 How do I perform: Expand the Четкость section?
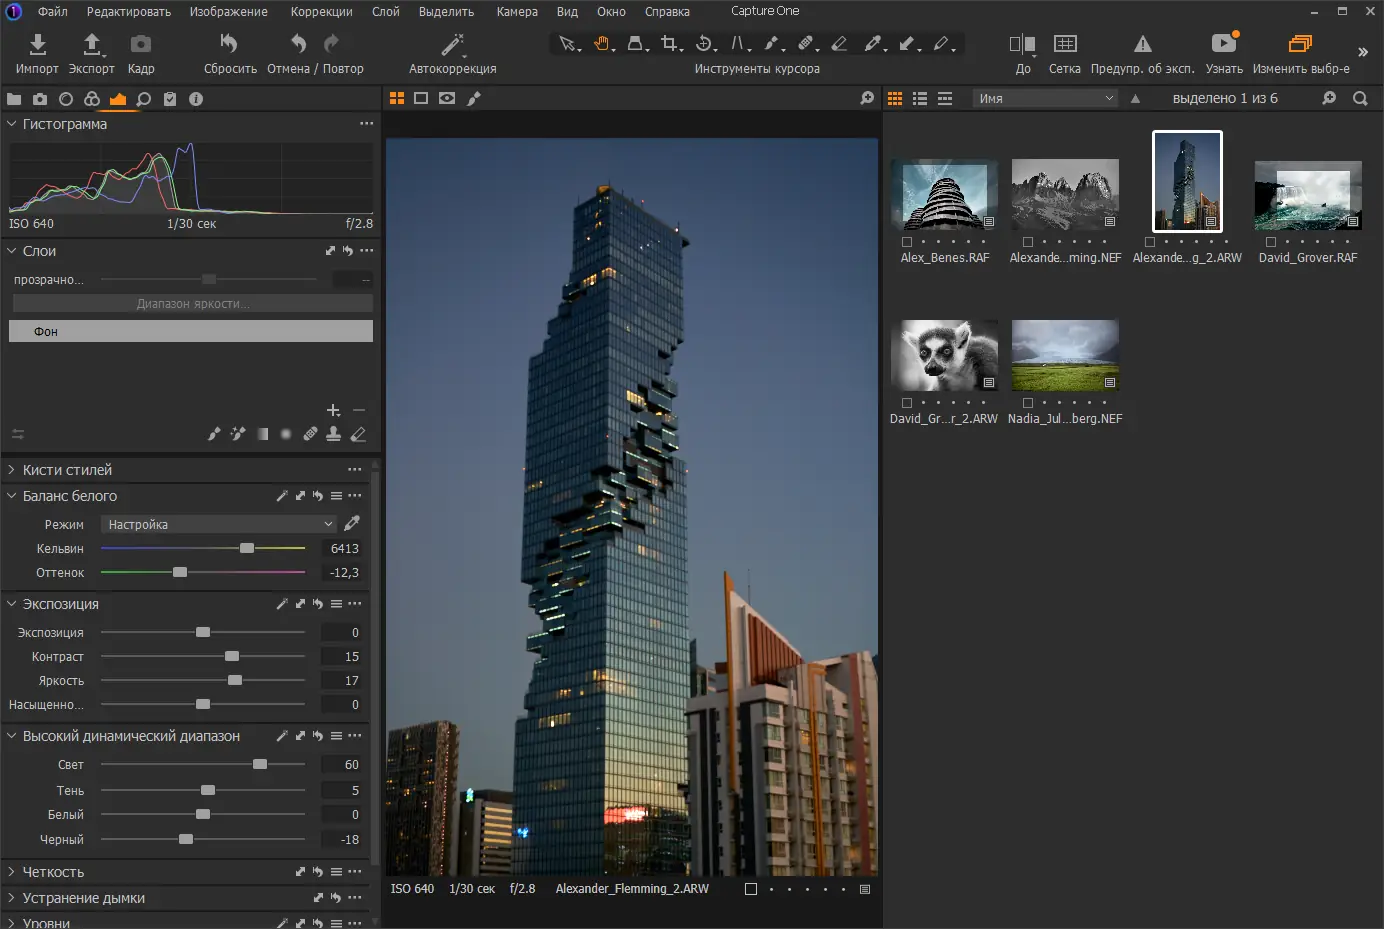pos(12,871)
